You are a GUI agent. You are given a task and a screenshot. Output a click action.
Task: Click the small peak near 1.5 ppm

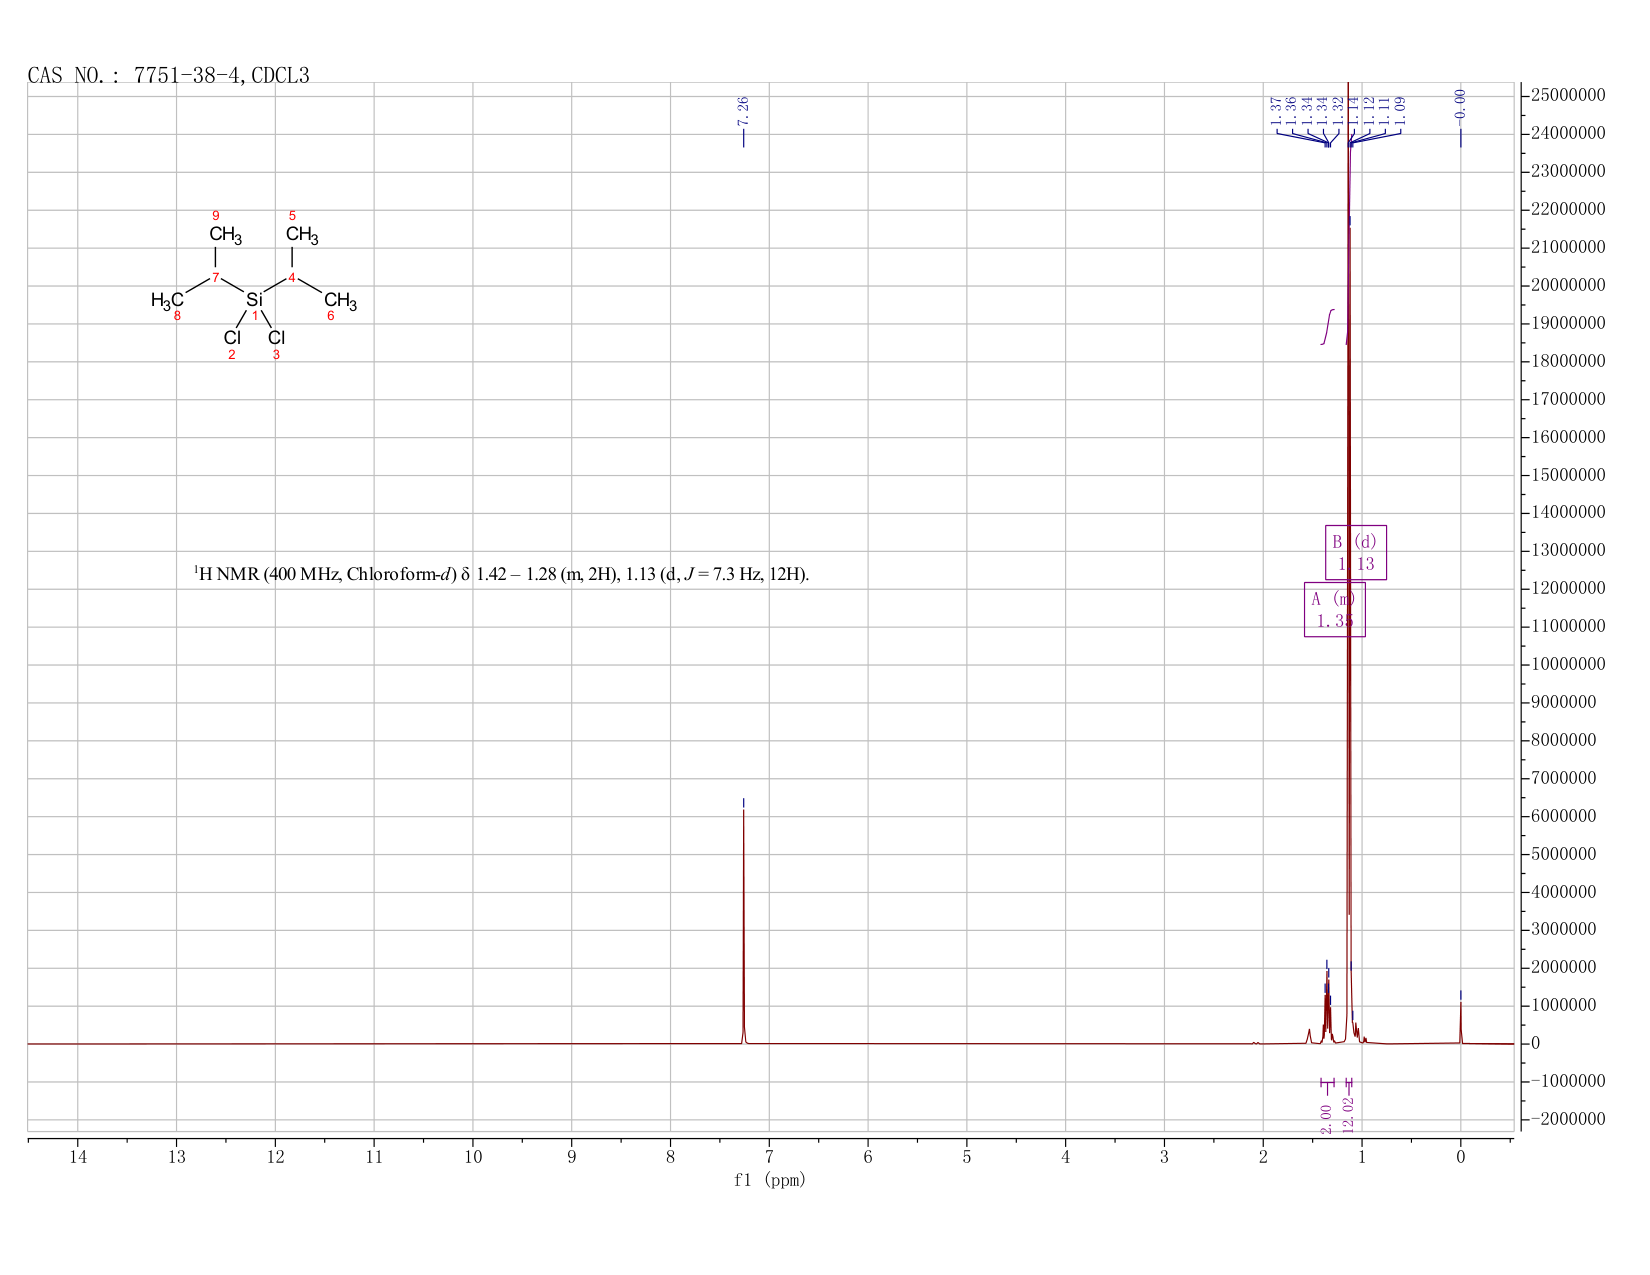pos(1309,1036)
